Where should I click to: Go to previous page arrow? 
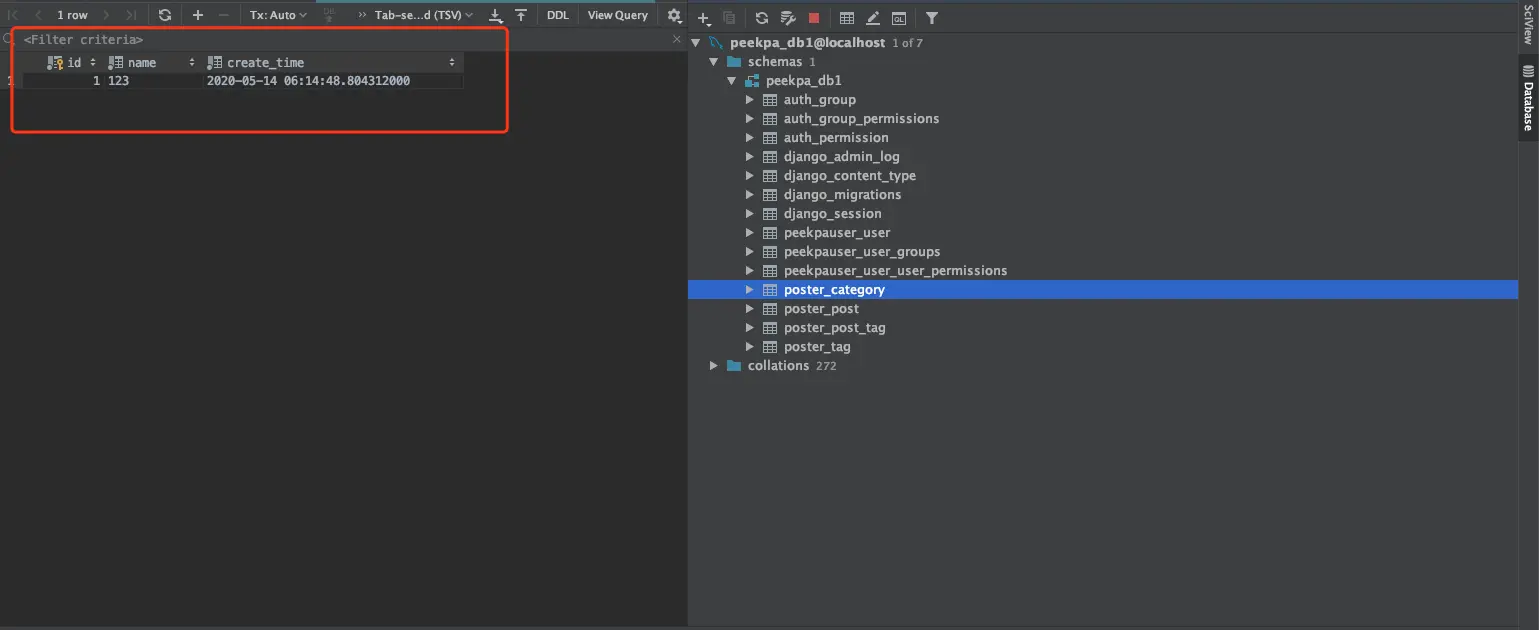(x=38, y=15)
